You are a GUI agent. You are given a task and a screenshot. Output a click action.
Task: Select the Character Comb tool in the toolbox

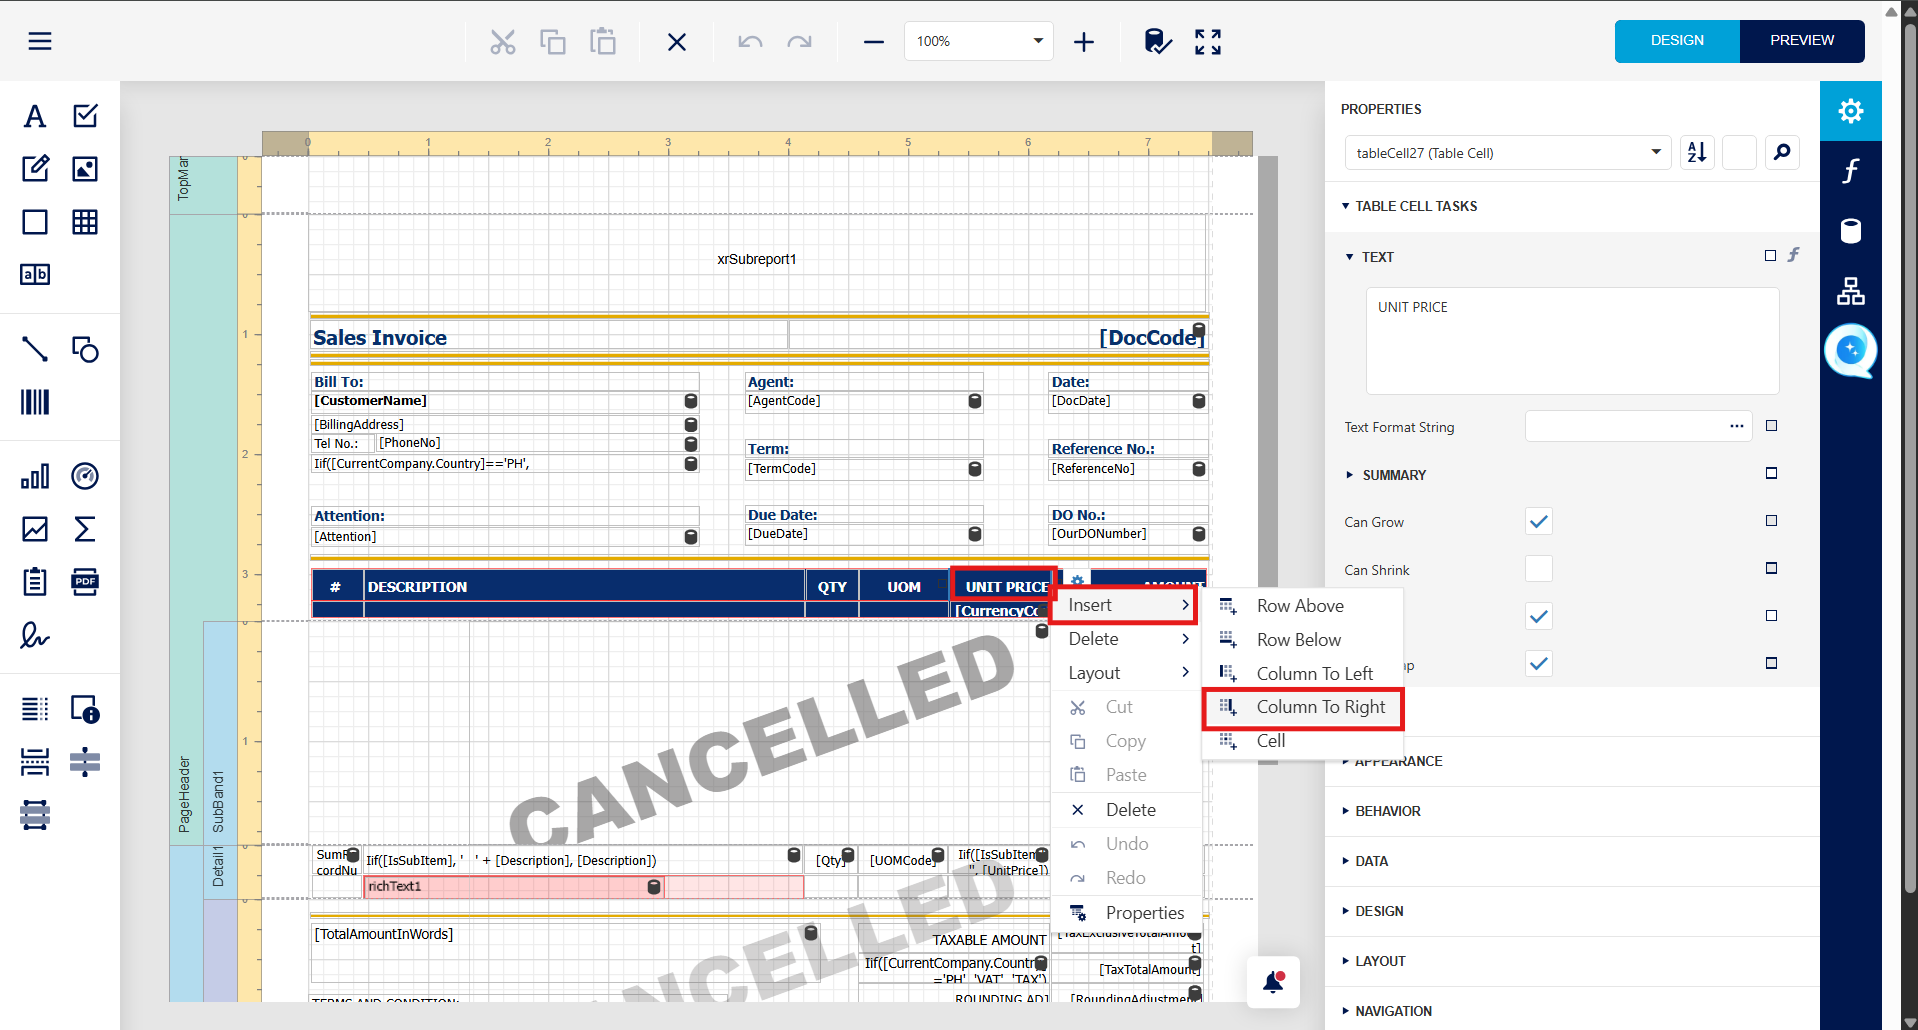tap(35, 274)
